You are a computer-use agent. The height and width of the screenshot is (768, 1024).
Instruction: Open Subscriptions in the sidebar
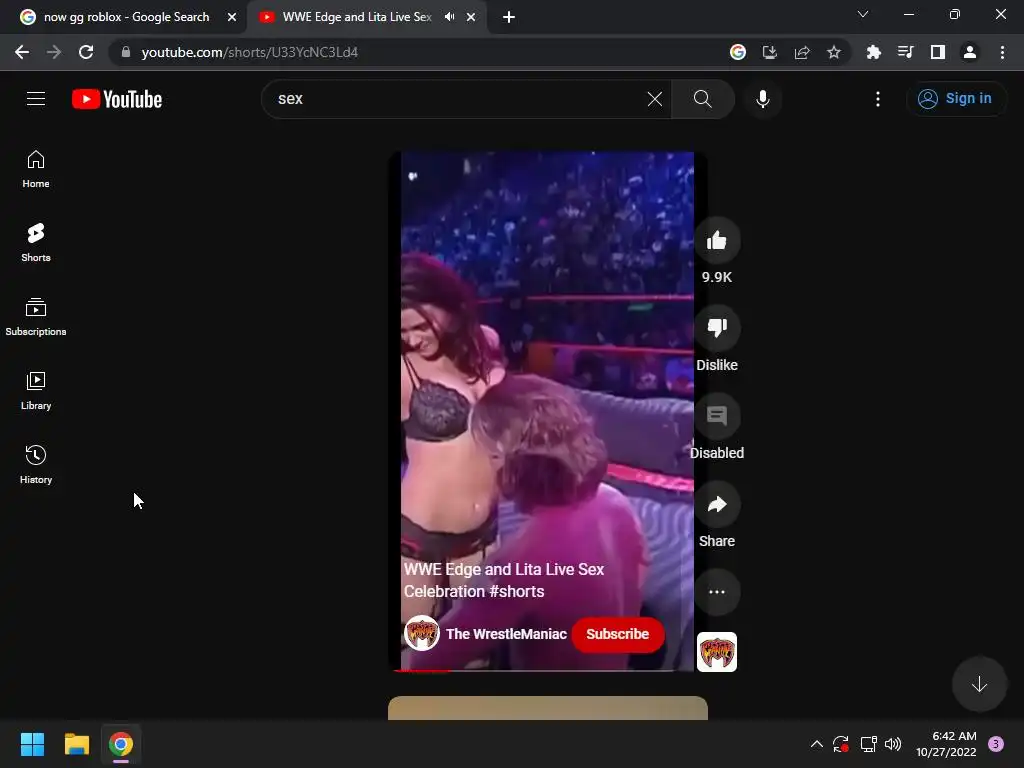pyautogui.click(x=36, y=317)
